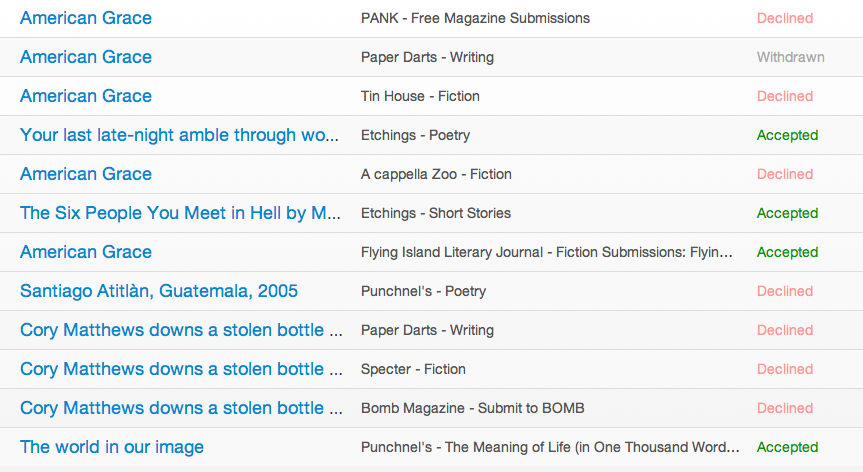Image resolution: width=863 pixels, height=472 pixels.
Task: Click "Declined" status in Specter - Fiction row
Action: pos(785,369)
